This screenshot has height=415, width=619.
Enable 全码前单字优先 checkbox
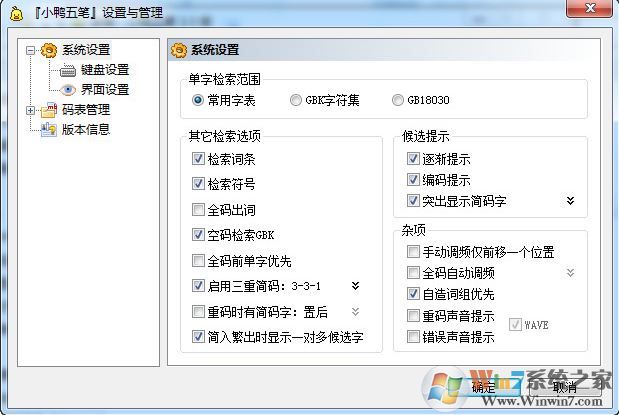[198, 261]
